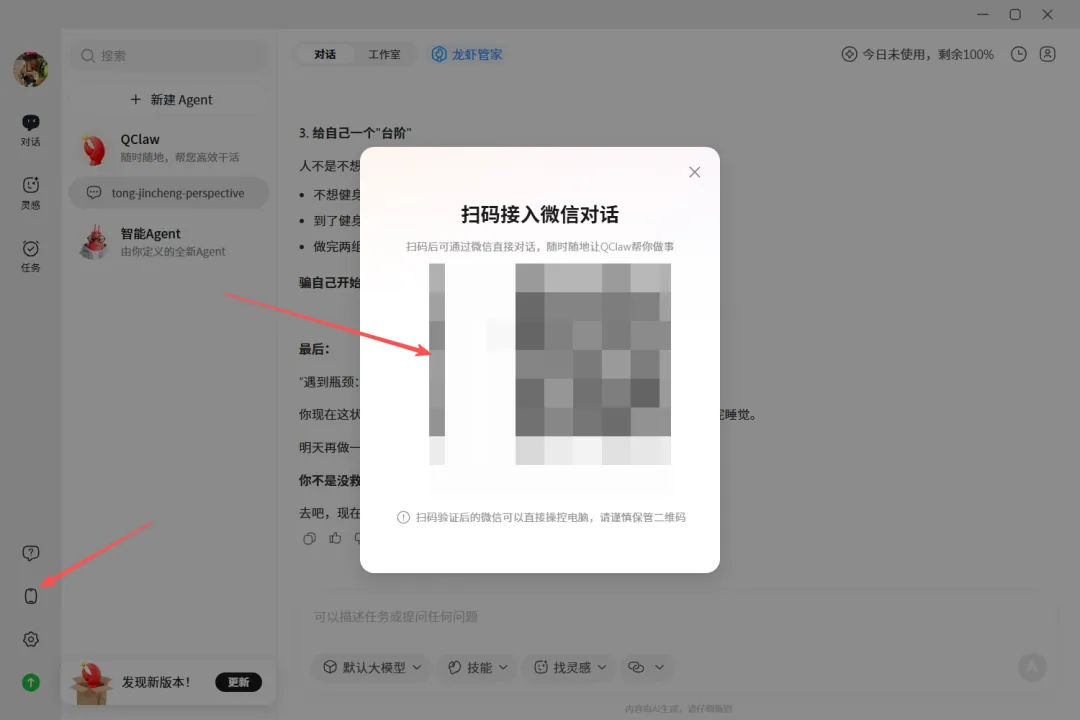The width and height of the screenshot is (1080, 720).
Task: Click 新建 Agent button
Action: (x=169, y=100)
